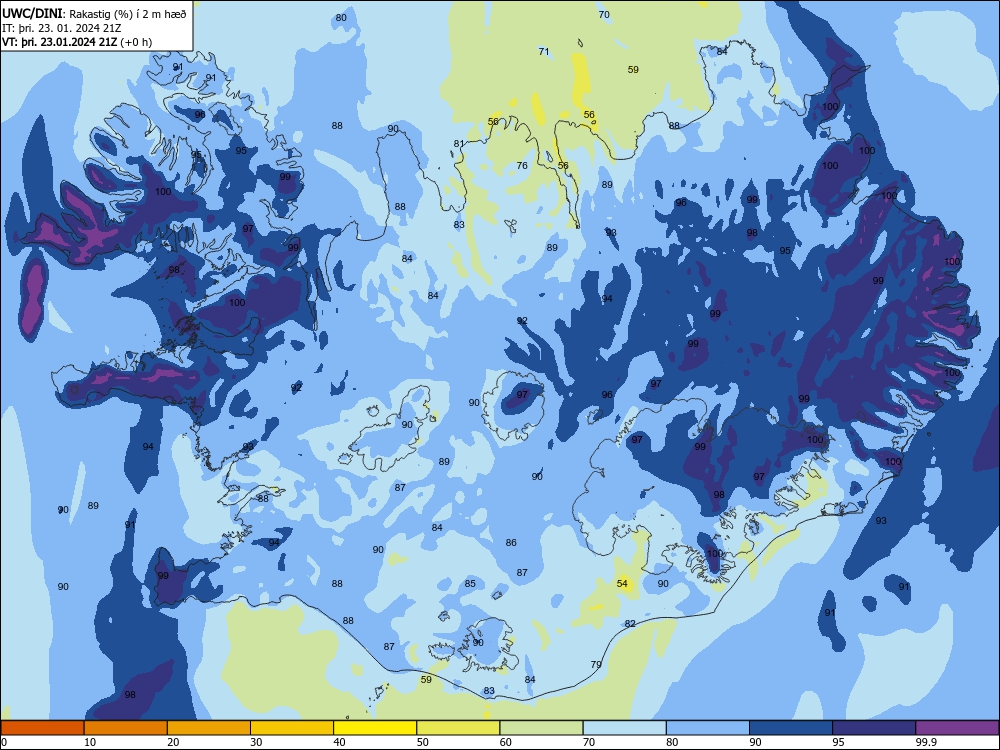Click the '76' humidity value on the map
Viewport: 1000px width, 750px height.
[522, 166]
